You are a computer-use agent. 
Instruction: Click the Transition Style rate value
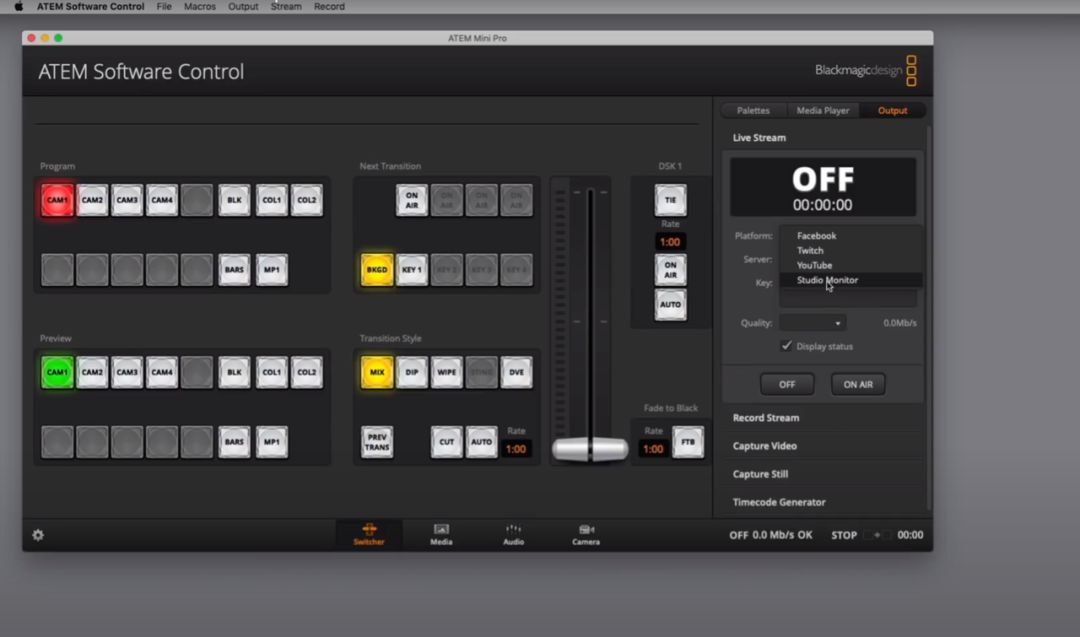(x=516, y=449)
